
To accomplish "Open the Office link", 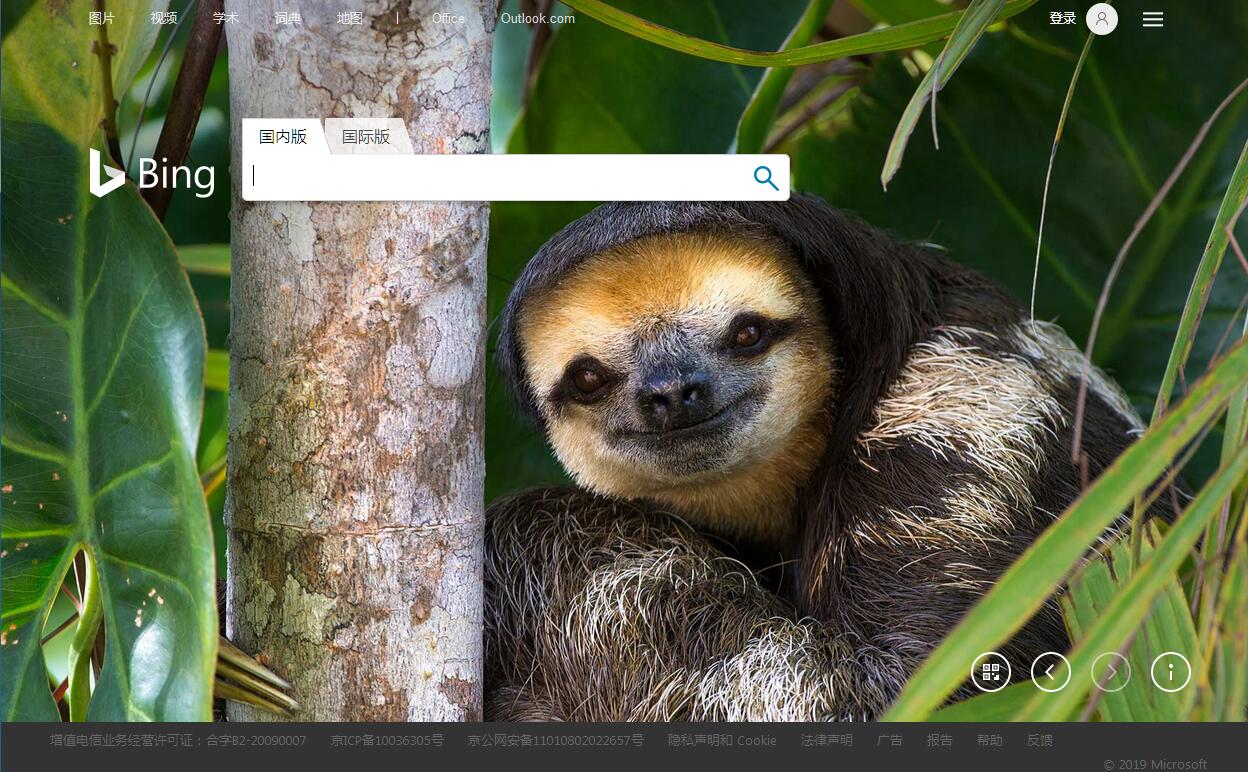I will [448, 18].
